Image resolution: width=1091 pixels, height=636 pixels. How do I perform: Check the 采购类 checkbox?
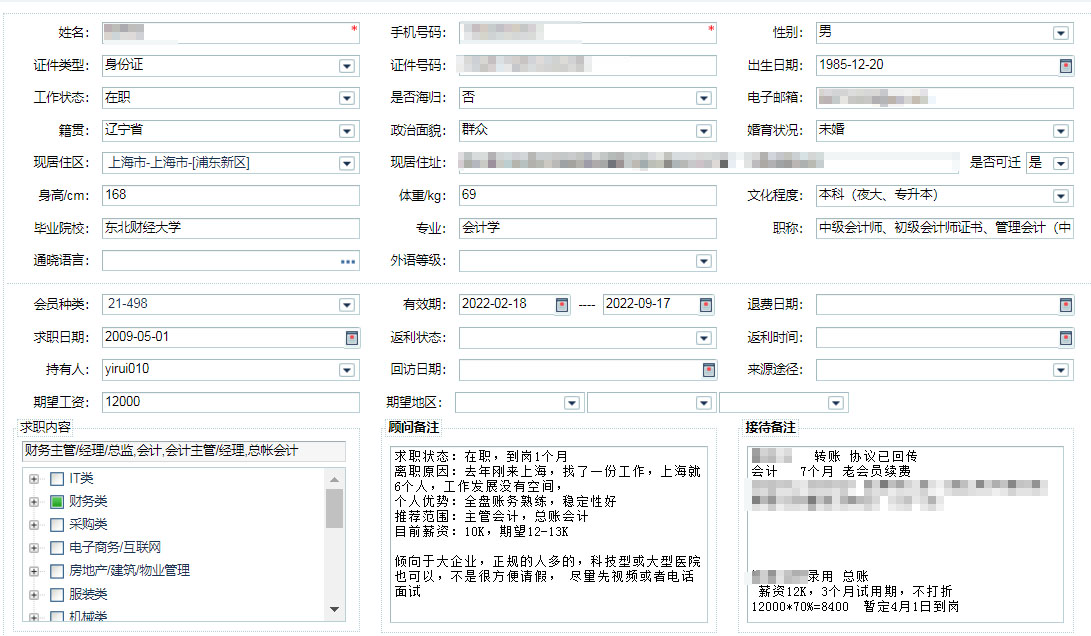point(57,525)
